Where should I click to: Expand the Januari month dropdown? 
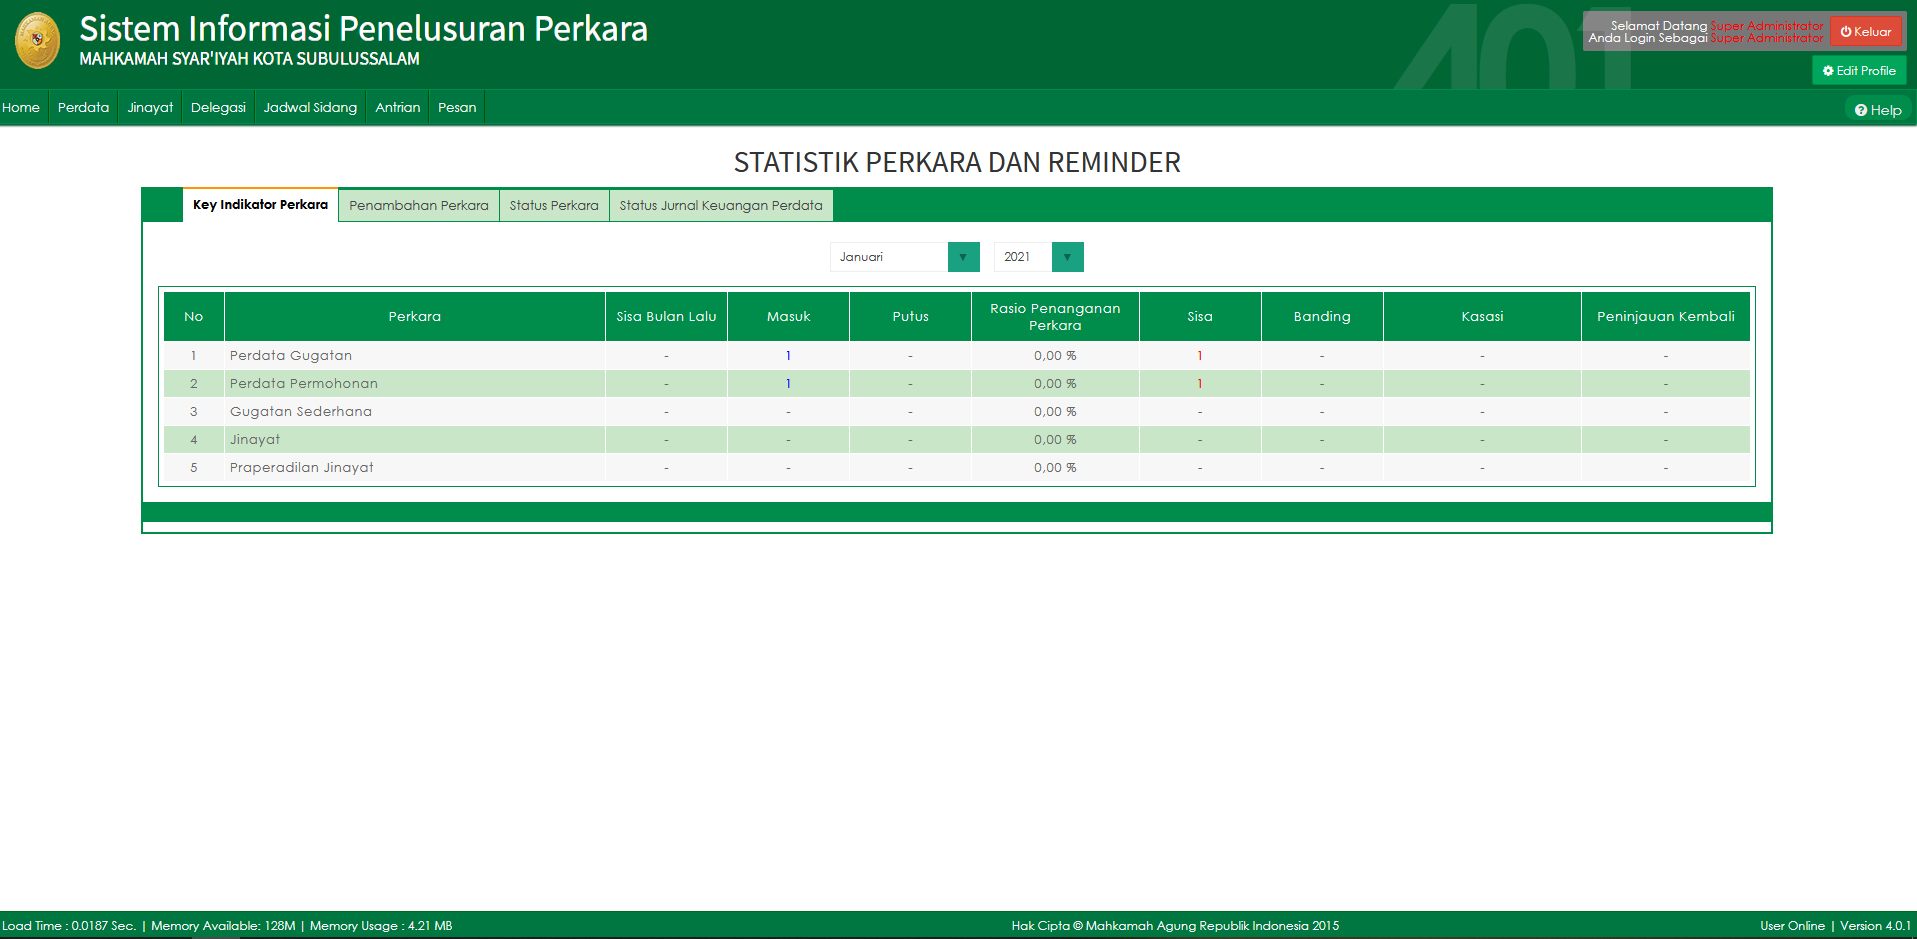click(x=963, y=257)
